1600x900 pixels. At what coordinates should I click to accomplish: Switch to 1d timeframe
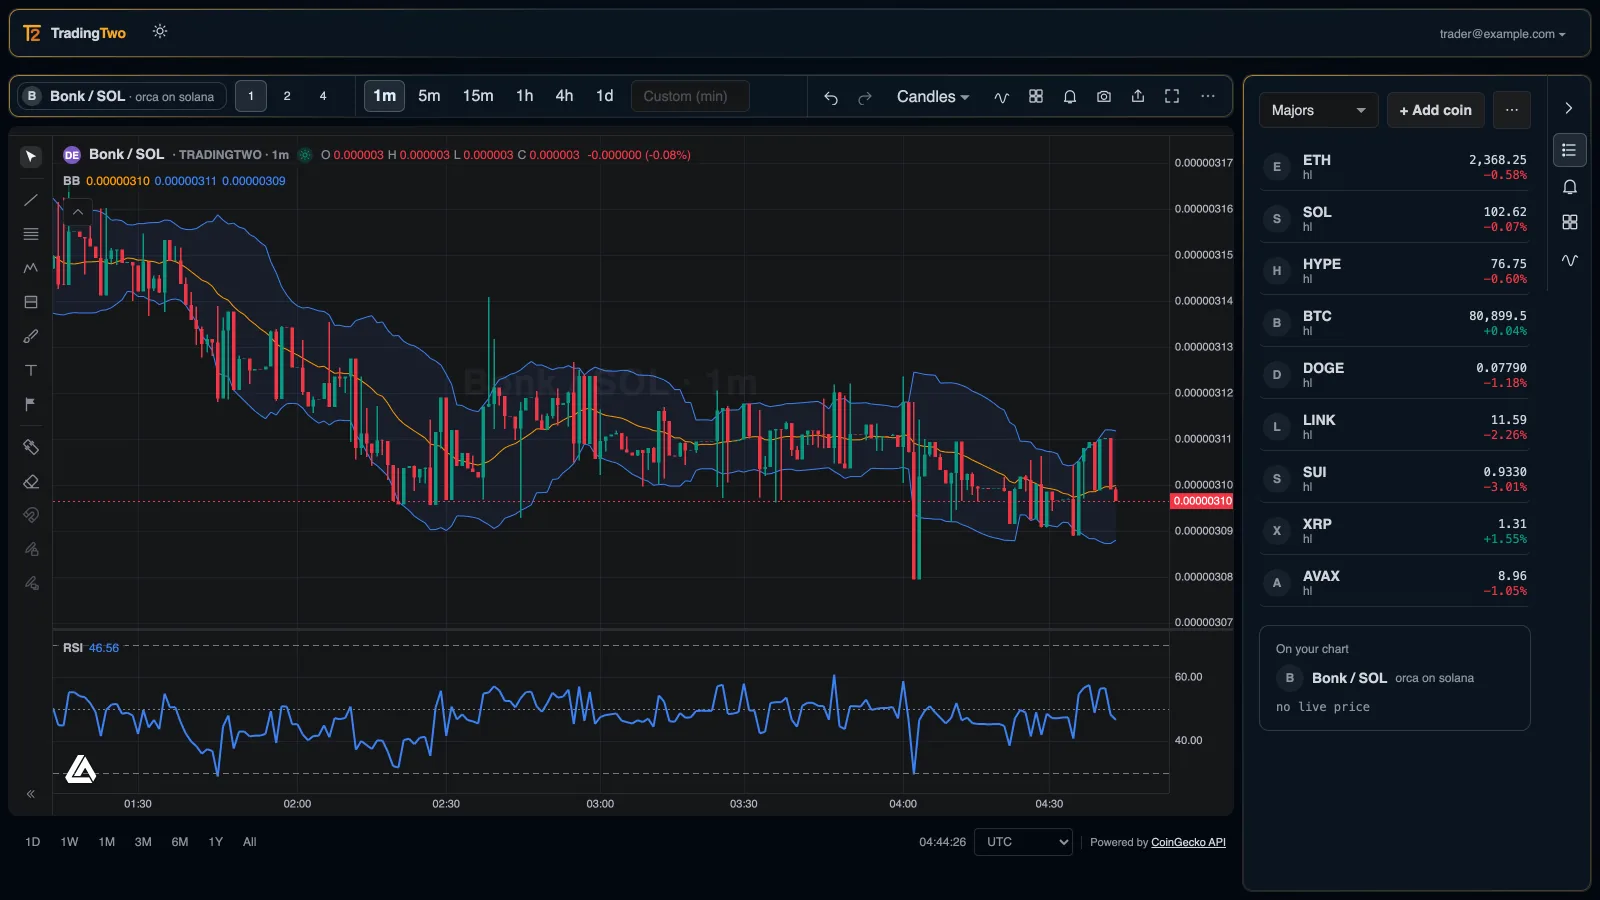604,96
